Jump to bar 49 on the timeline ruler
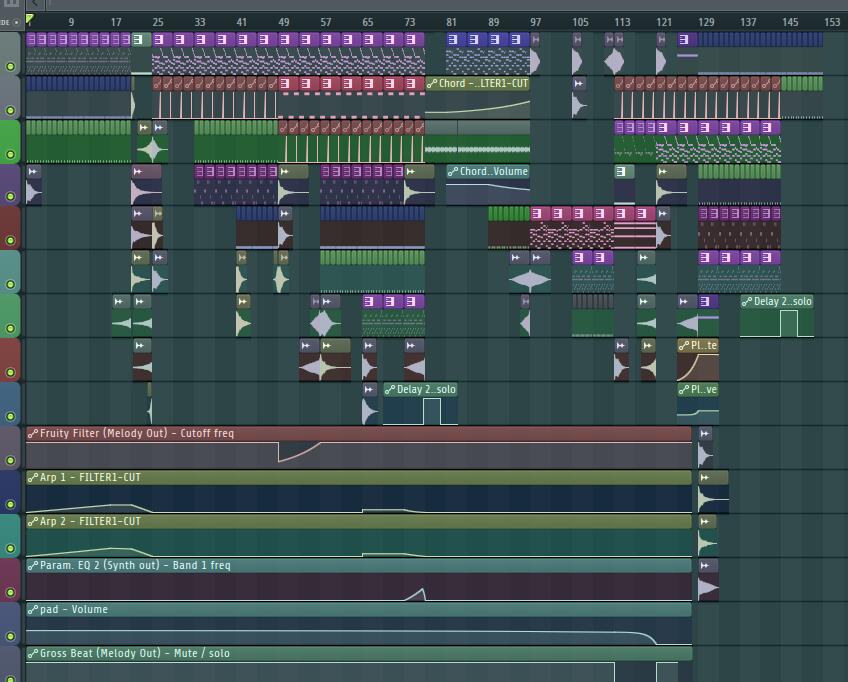Screen dimensions: 848x682 coord(284,22)
